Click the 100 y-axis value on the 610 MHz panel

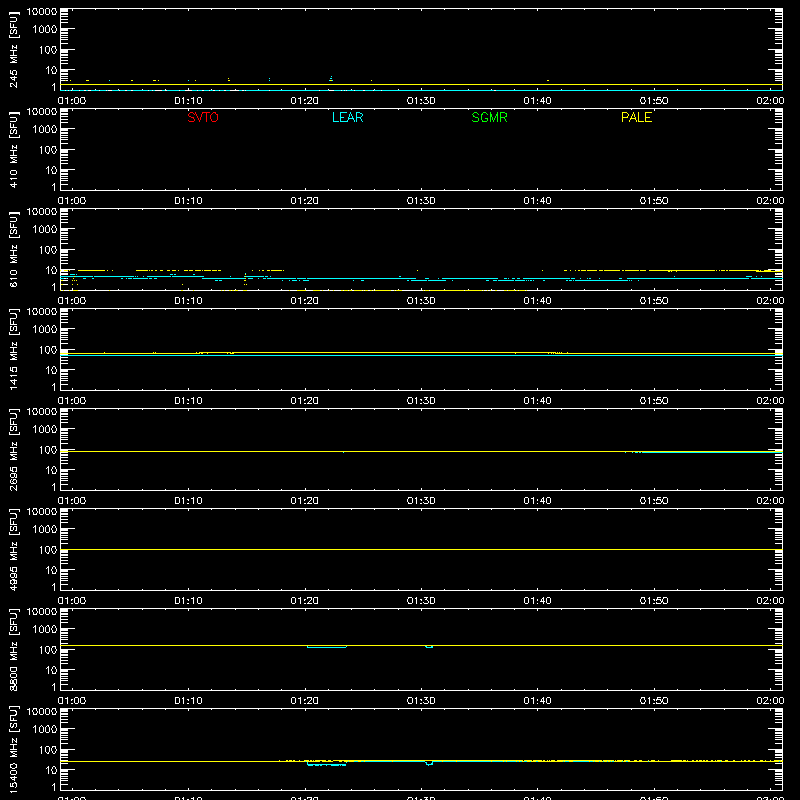pyautogui.click(x=48, y=250)
